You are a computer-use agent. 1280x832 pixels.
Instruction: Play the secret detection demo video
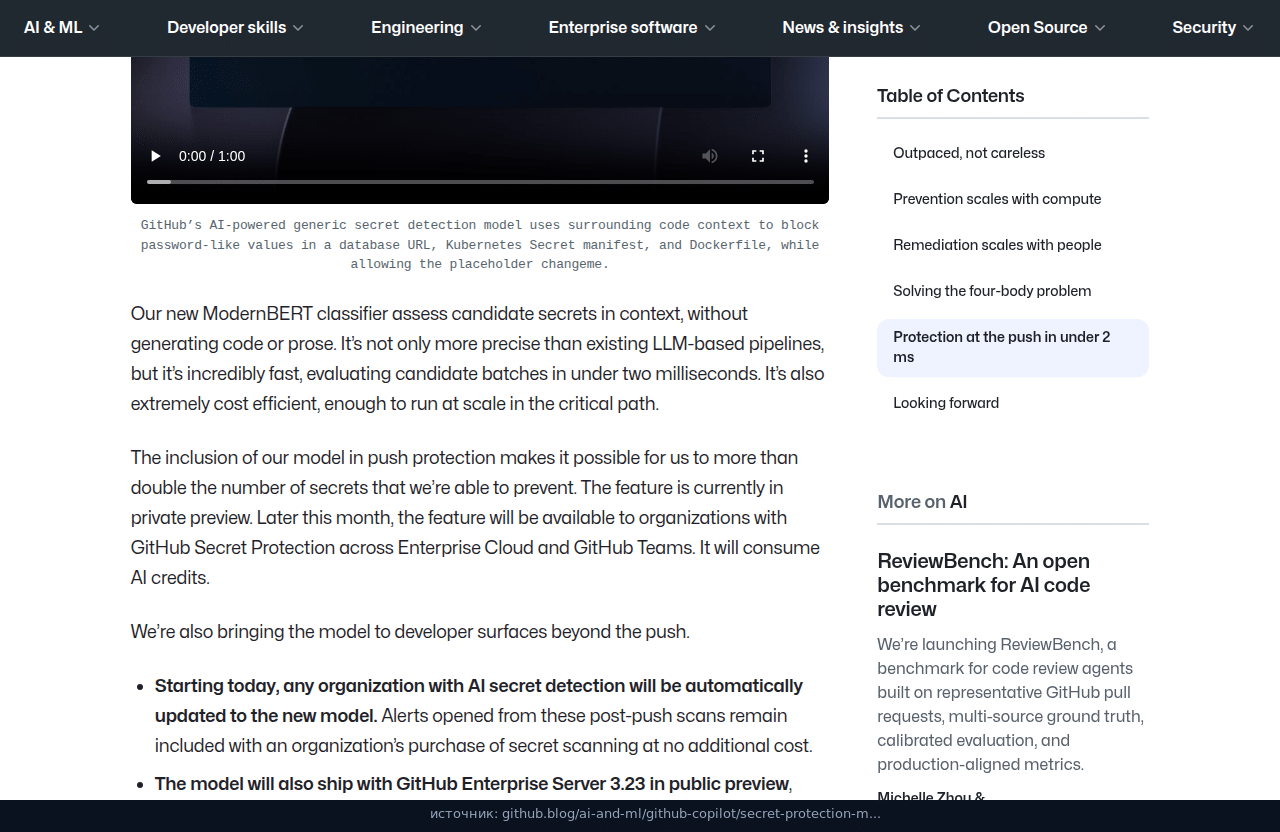point(155,156)
